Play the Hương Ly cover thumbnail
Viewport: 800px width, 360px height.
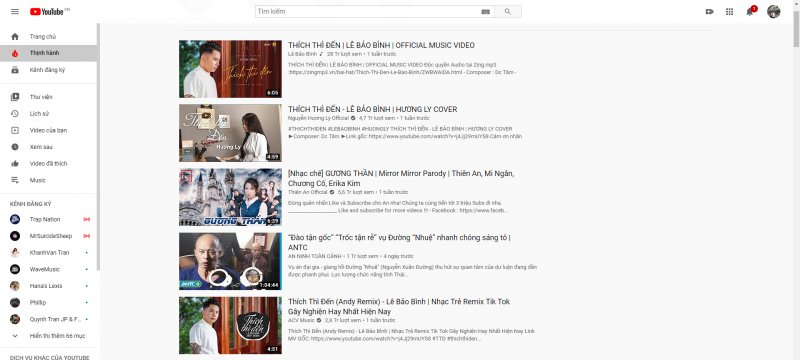(x=230, y=133)
